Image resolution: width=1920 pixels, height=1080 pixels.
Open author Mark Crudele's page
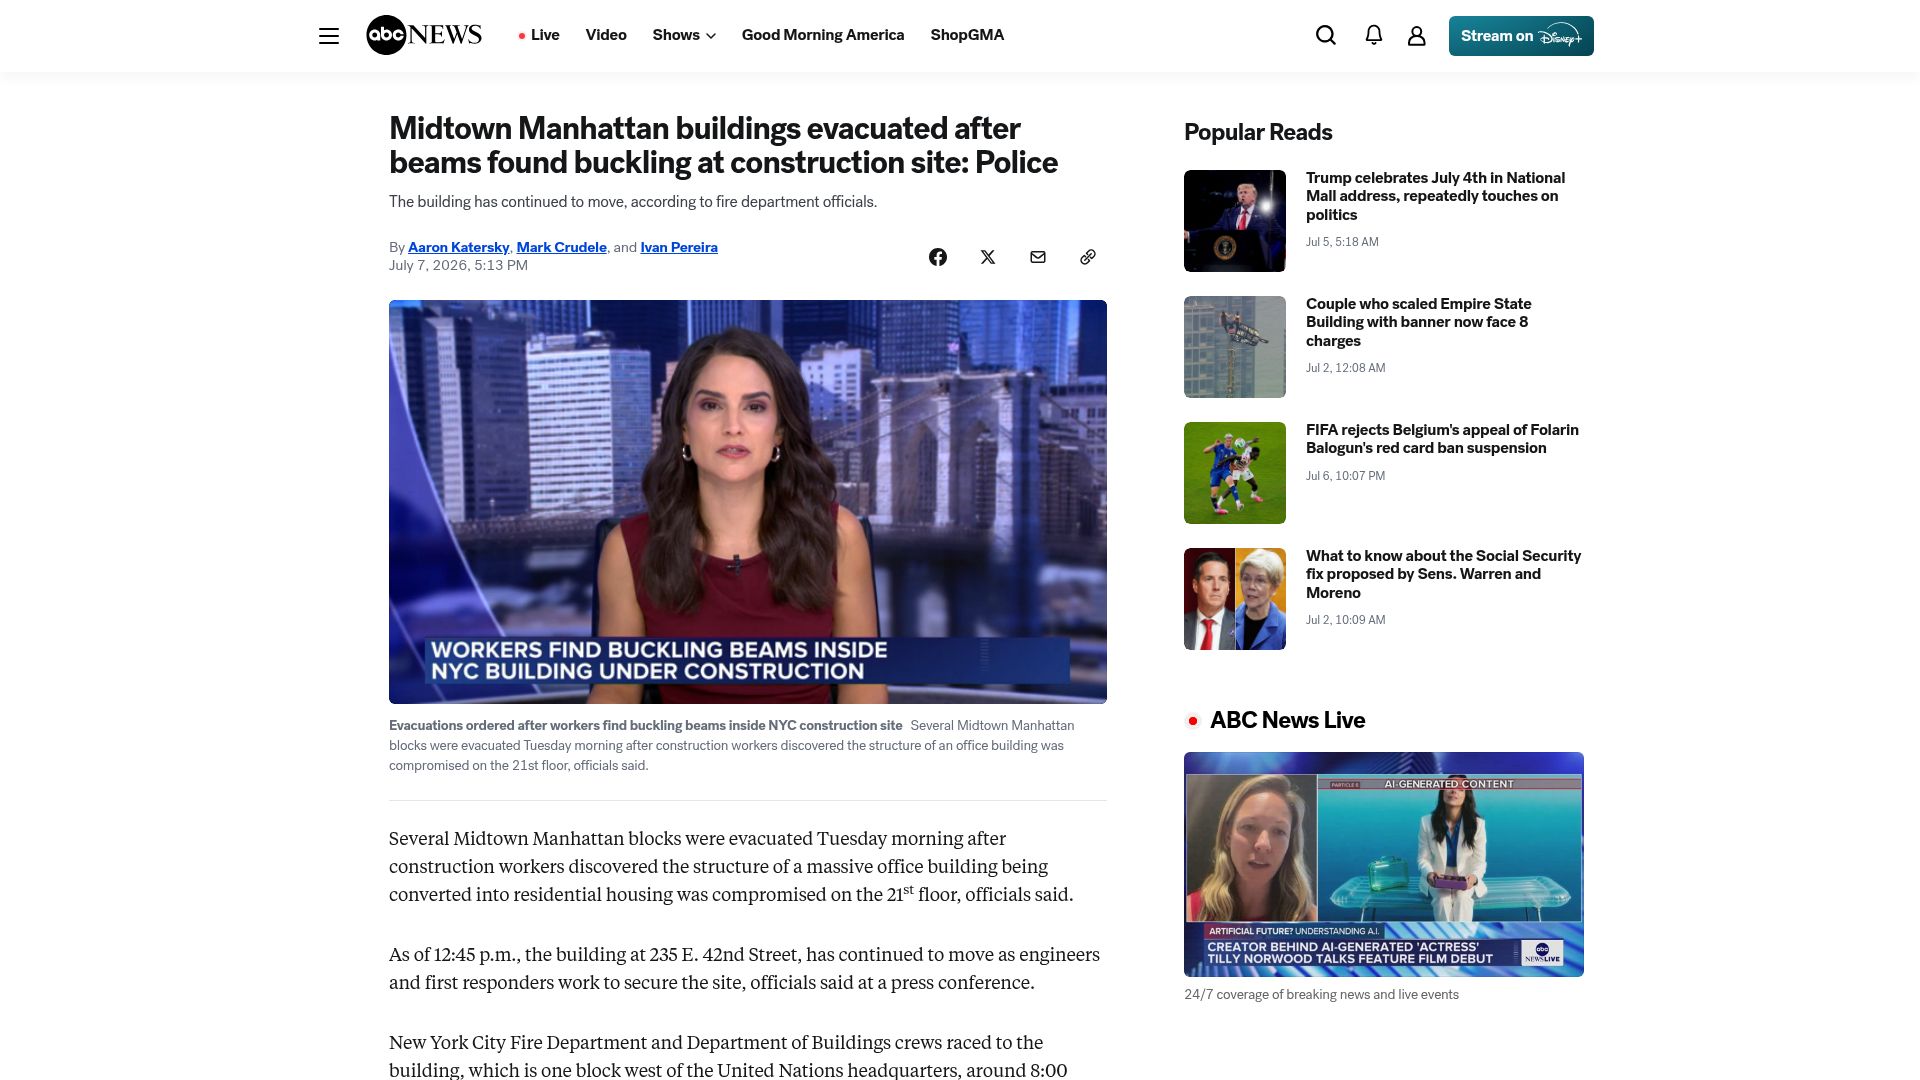tap(562, 247)
